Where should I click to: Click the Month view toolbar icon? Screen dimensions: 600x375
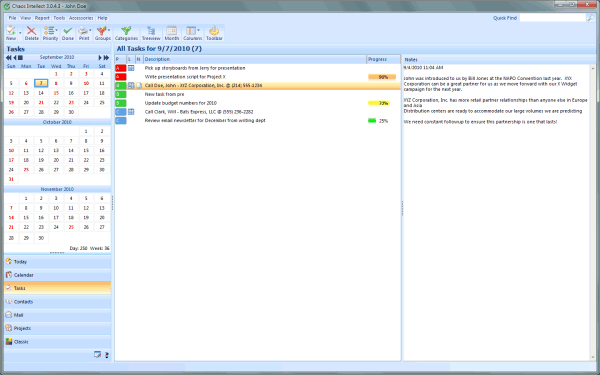pyautogui.click(x=171, y=33)
